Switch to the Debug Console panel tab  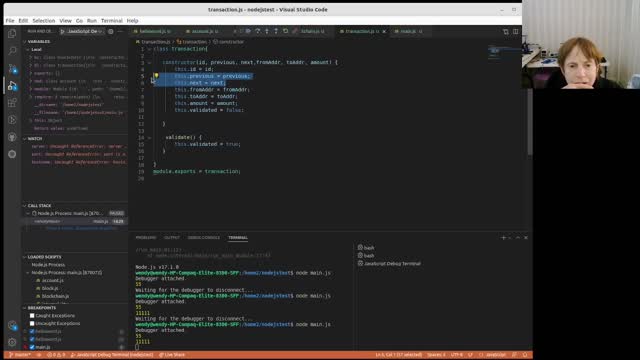click(204, 238)
